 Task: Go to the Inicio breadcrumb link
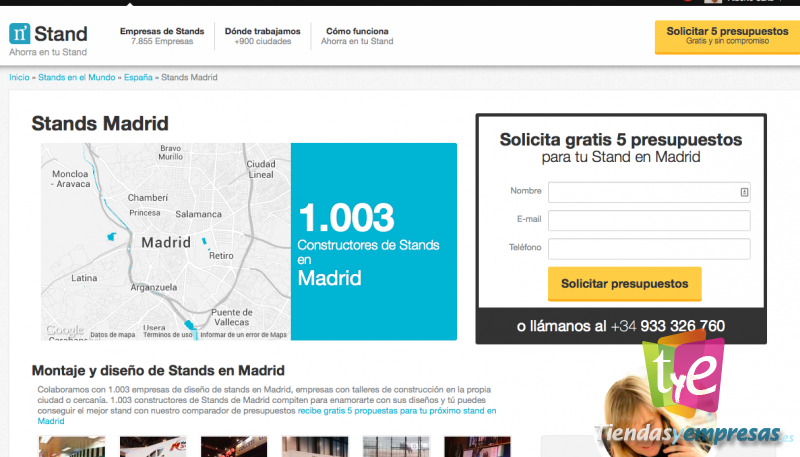pos(19,77)
